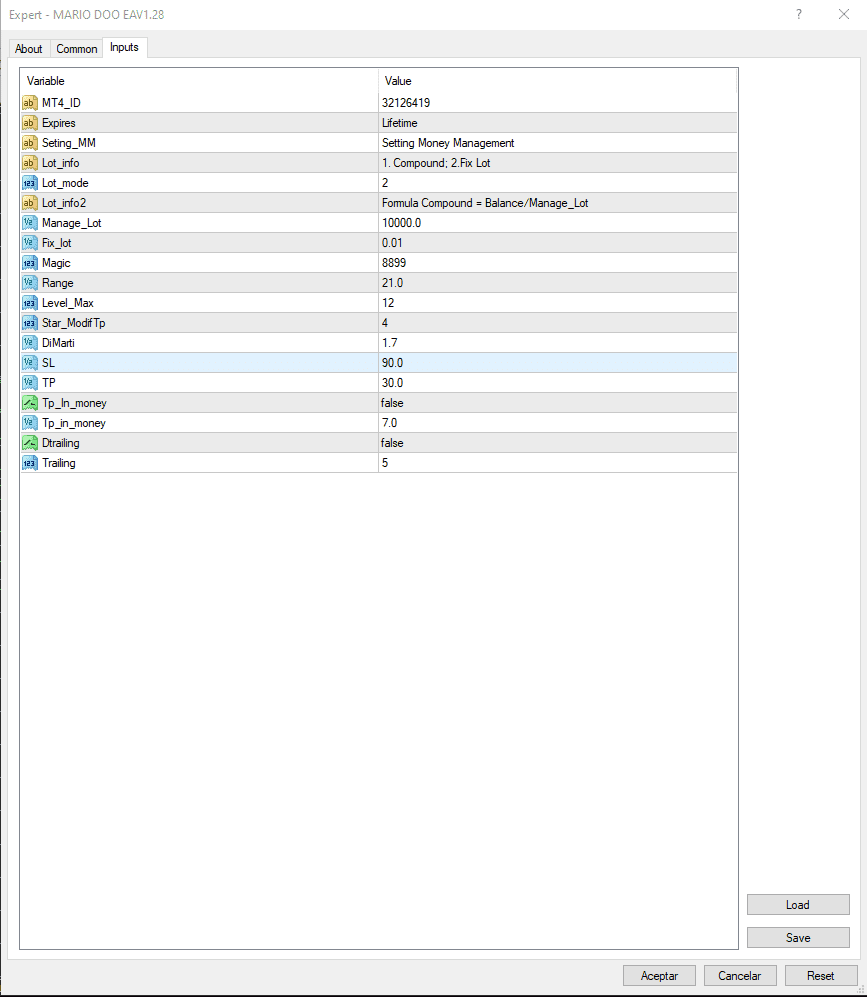Click the boolean icon beside Dtrailing
The width and height of the screenshot is (867, 997).
click(30, 443)
